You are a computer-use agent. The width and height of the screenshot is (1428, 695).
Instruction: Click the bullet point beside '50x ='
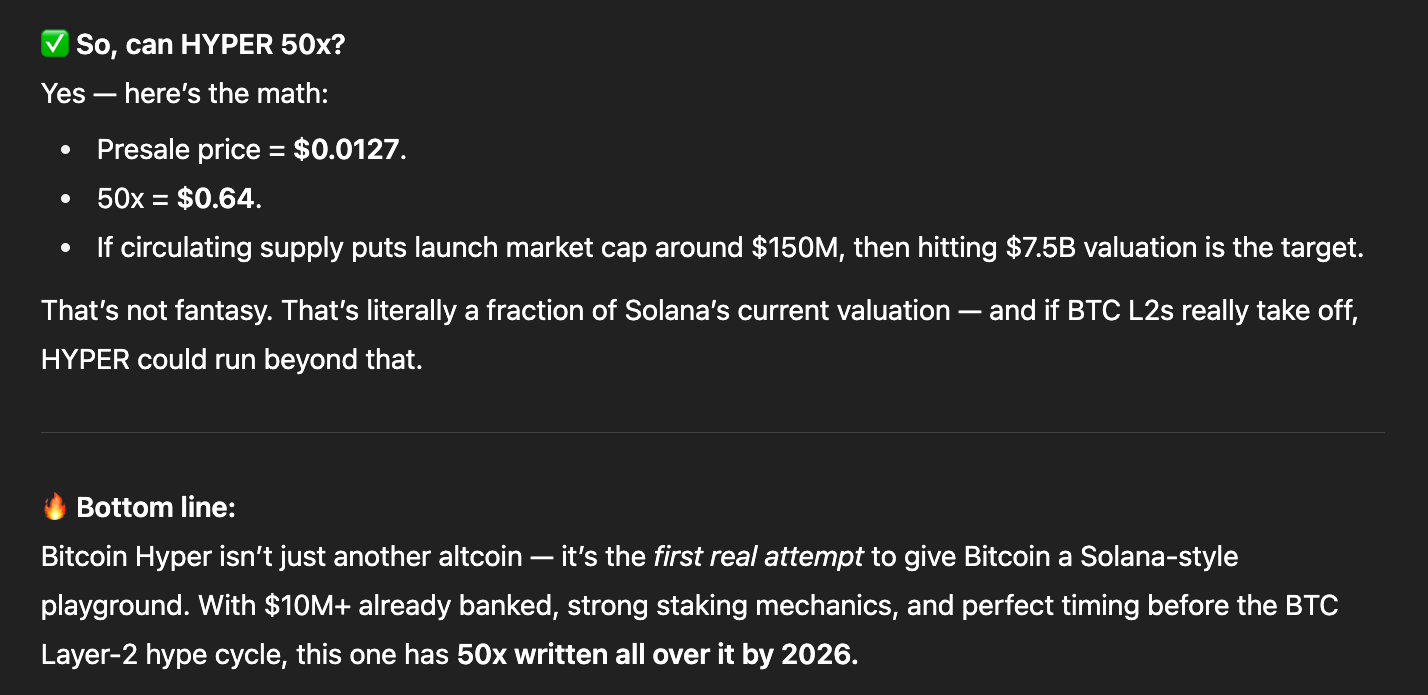(66, 199)
